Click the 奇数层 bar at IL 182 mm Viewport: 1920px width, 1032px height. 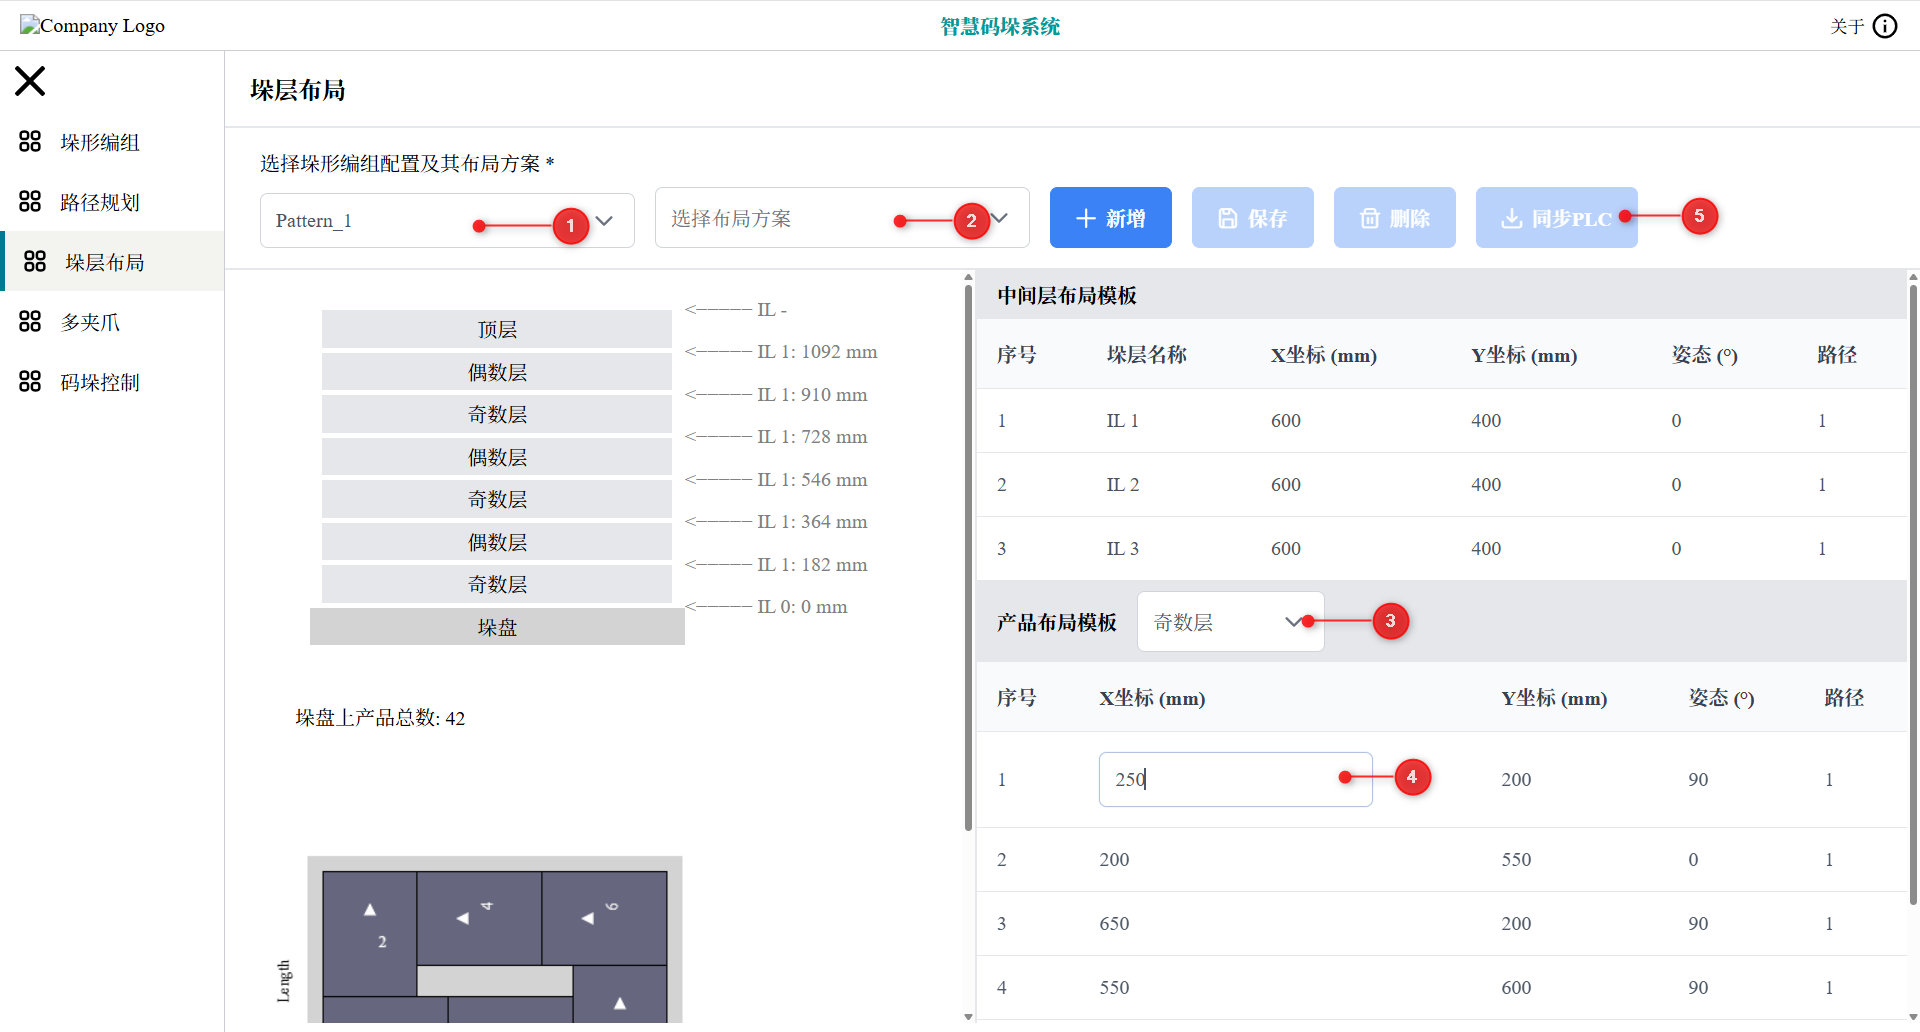(497, 584)
